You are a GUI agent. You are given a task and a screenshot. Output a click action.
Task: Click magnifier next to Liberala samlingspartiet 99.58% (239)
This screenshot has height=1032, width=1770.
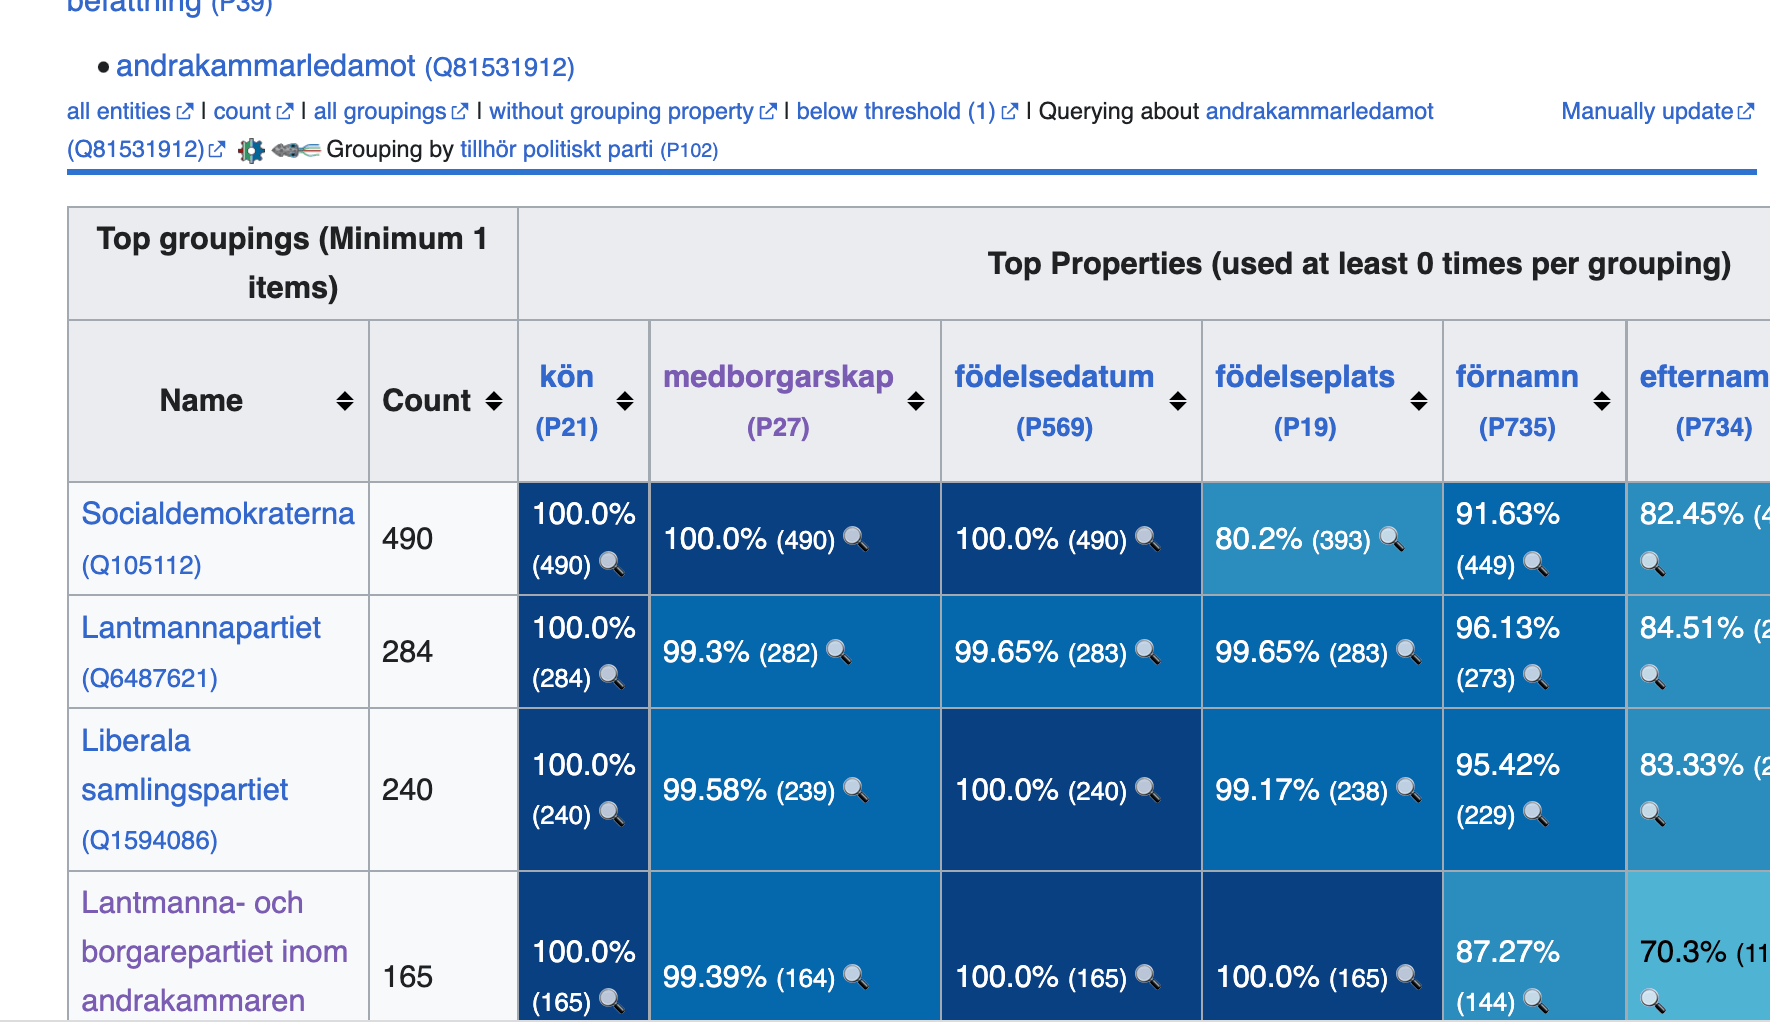[856, 790]
